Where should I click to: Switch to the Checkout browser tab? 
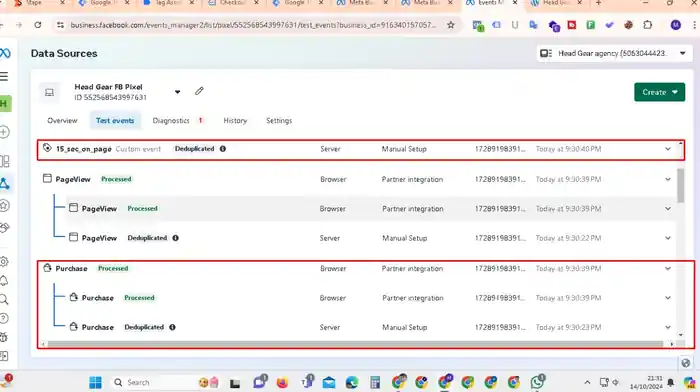(232, 3)
